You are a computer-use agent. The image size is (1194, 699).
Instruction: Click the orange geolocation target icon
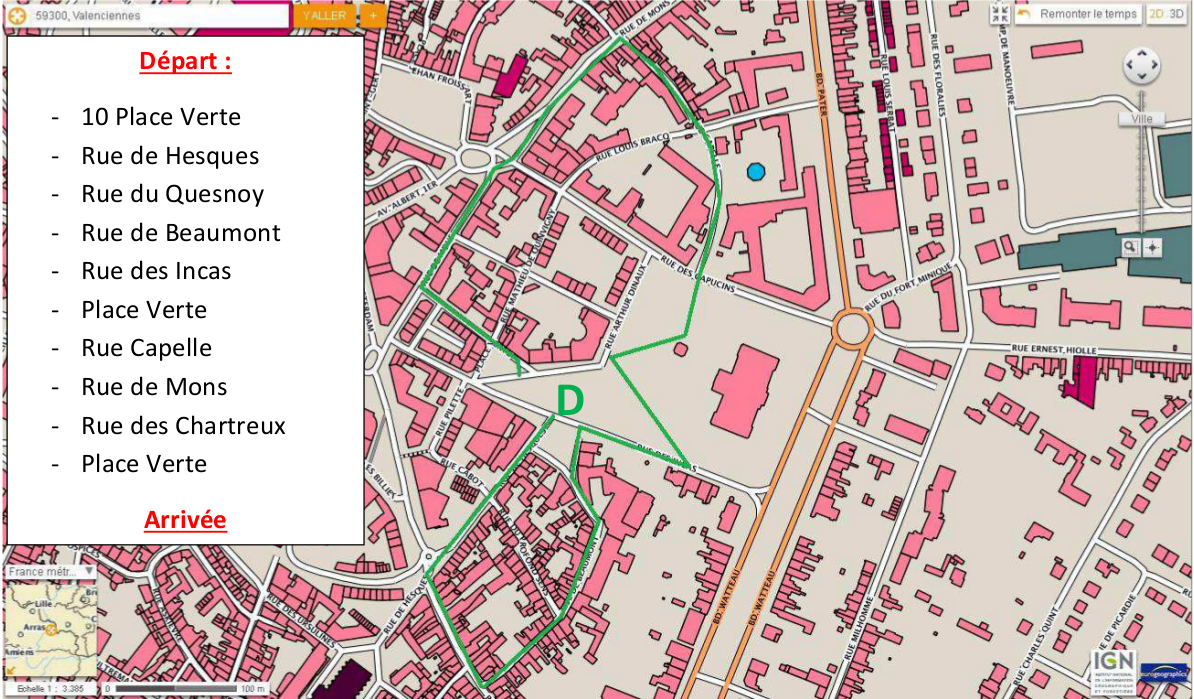[17, 15]
